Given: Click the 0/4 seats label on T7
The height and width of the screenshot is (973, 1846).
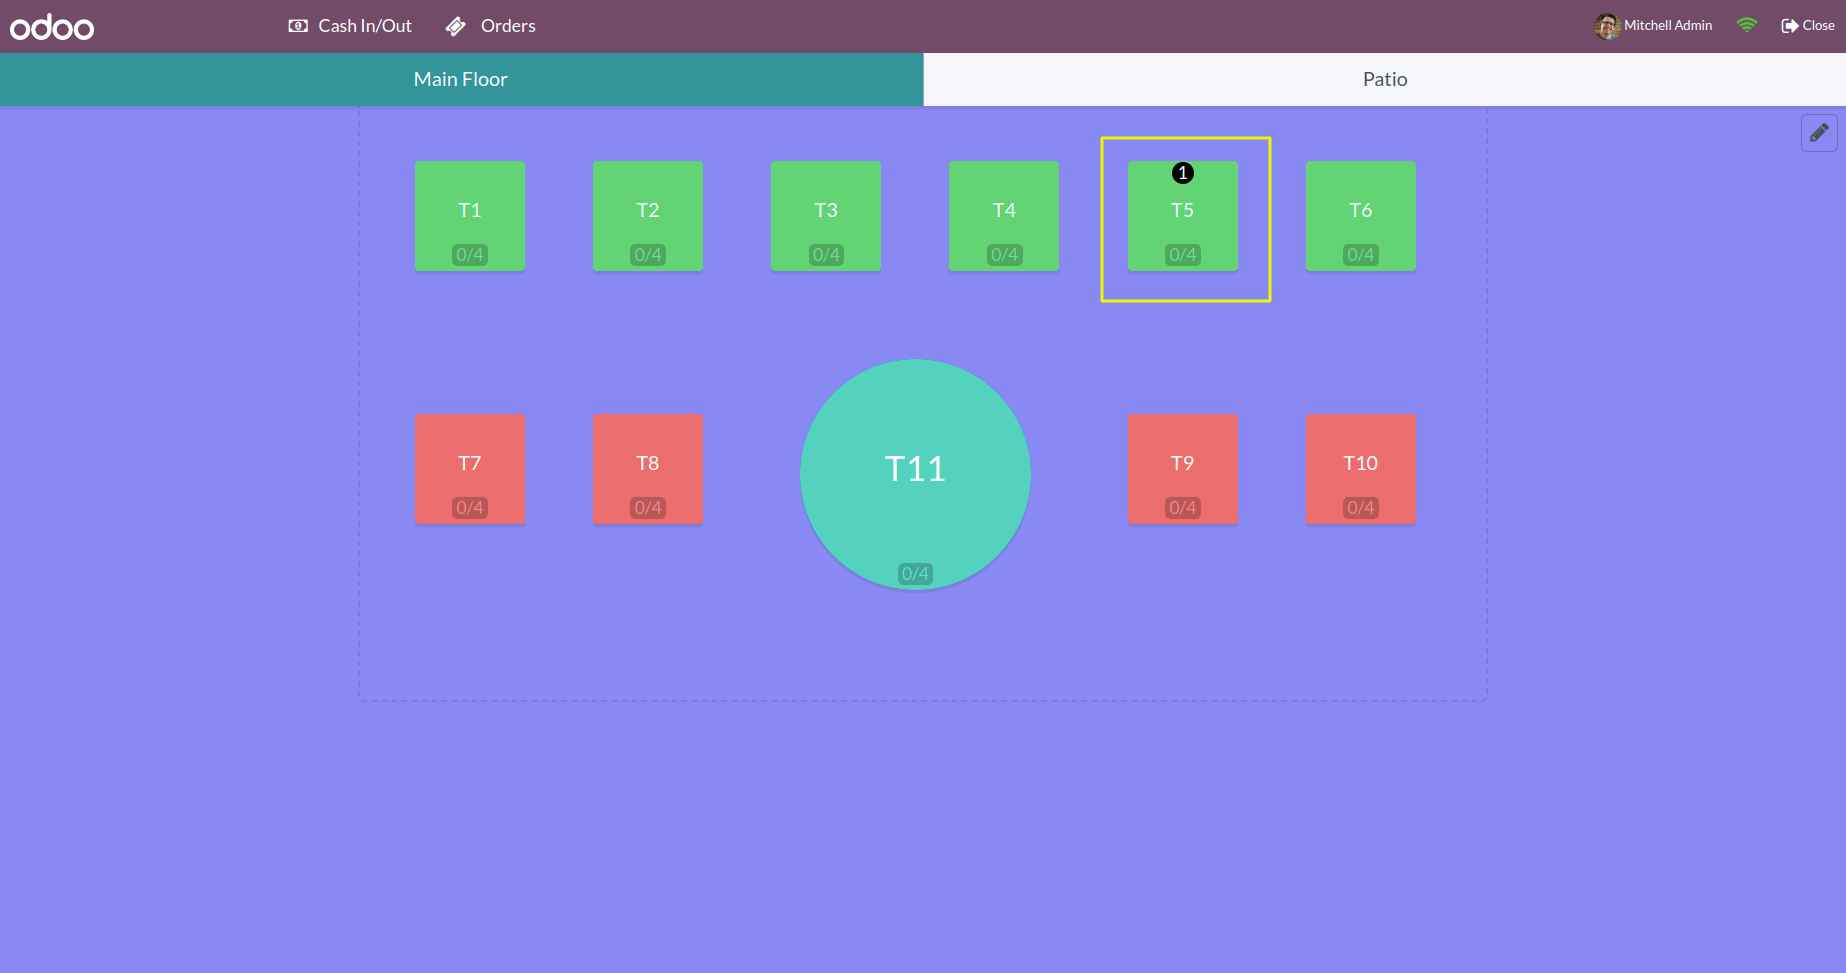Looking at the screenshot, I should click(x=470, y=508).
